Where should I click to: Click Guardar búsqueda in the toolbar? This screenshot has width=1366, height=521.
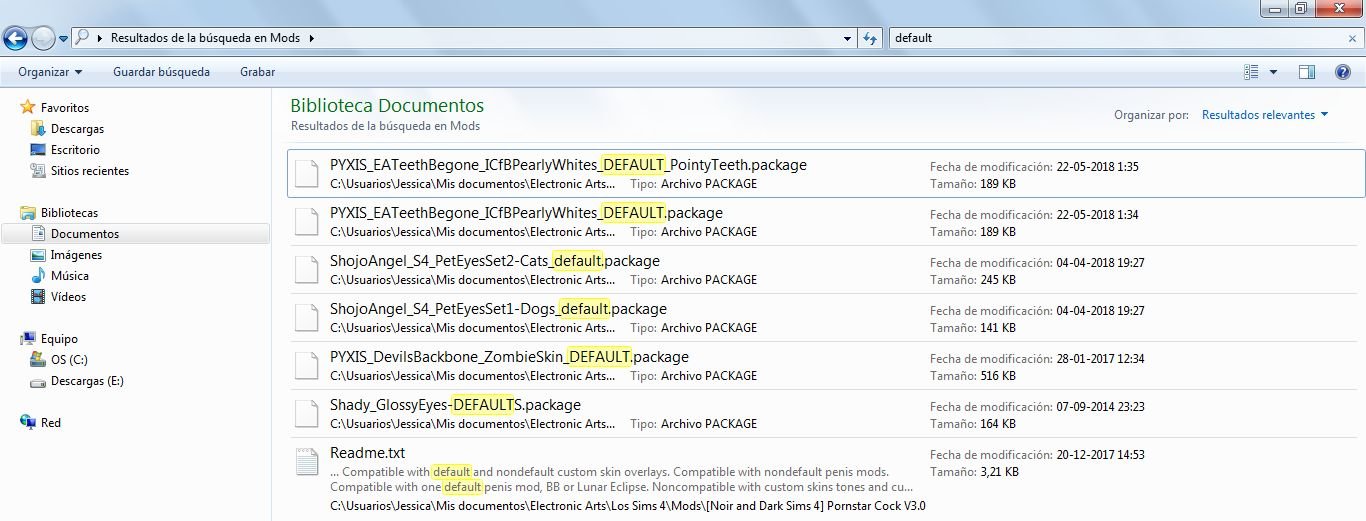[161, 72]
